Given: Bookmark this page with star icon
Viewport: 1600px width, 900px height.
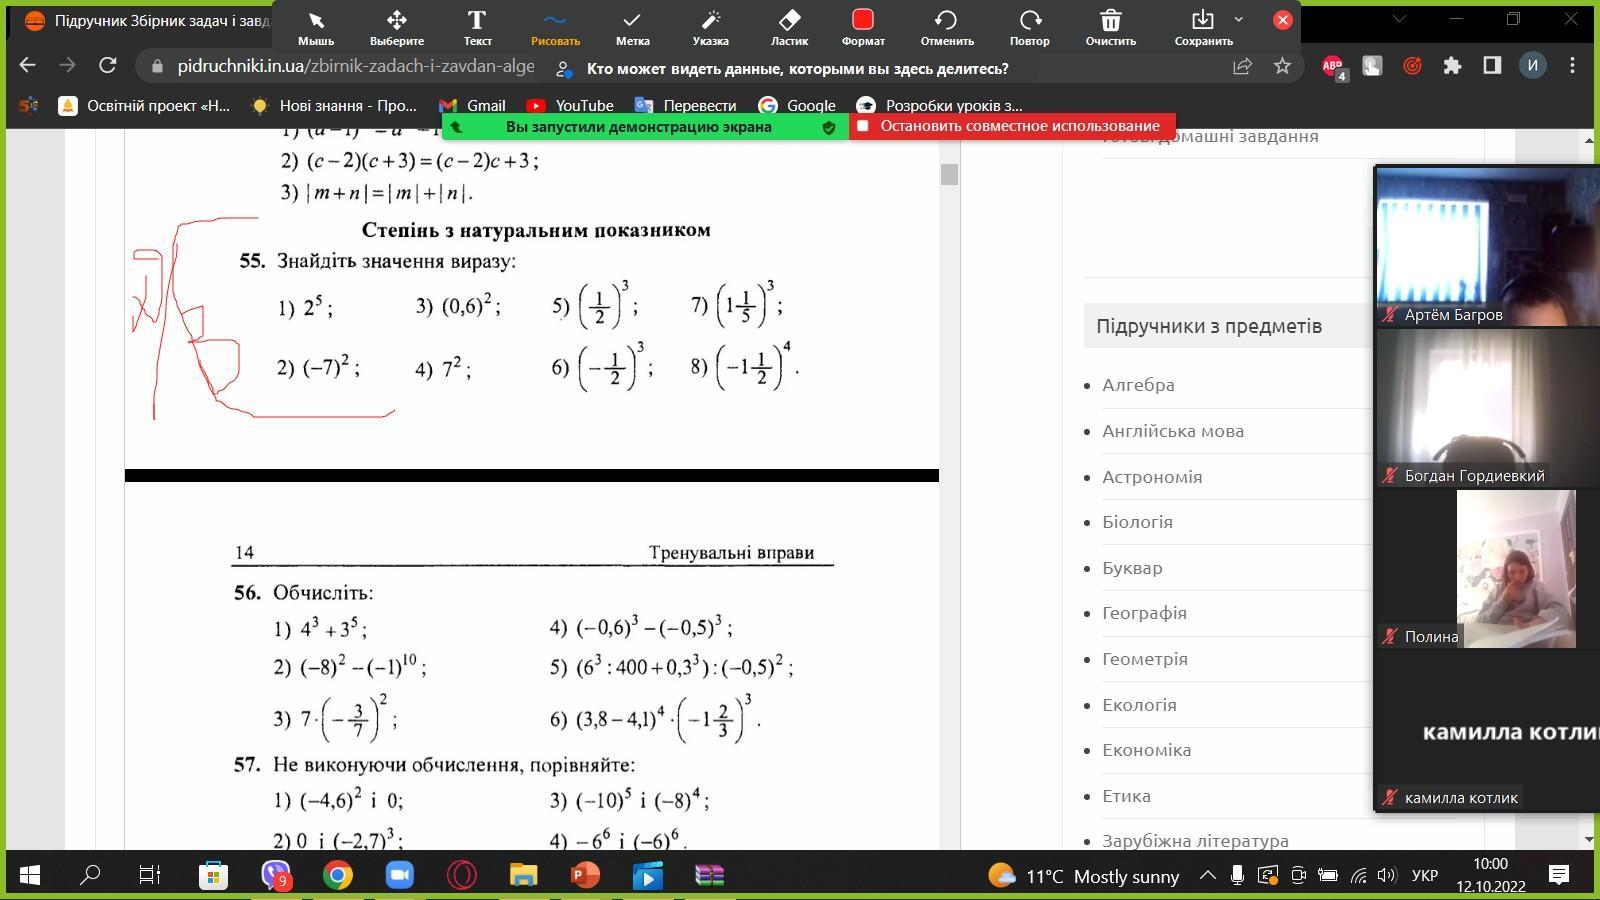Looking at the screenshot, I should 1282,66.
